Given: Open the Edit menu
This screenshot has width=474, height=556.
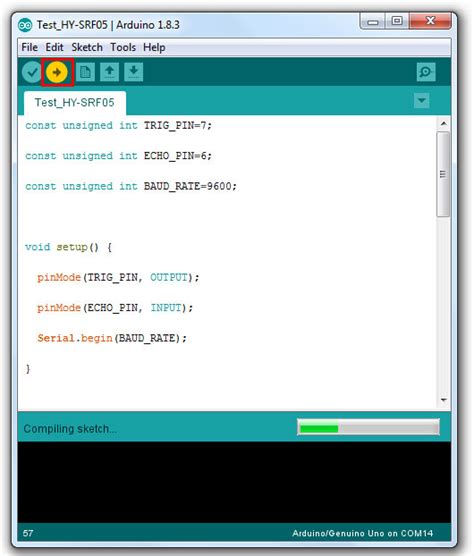Looking at the screenshot, I should tap(54, 47).
